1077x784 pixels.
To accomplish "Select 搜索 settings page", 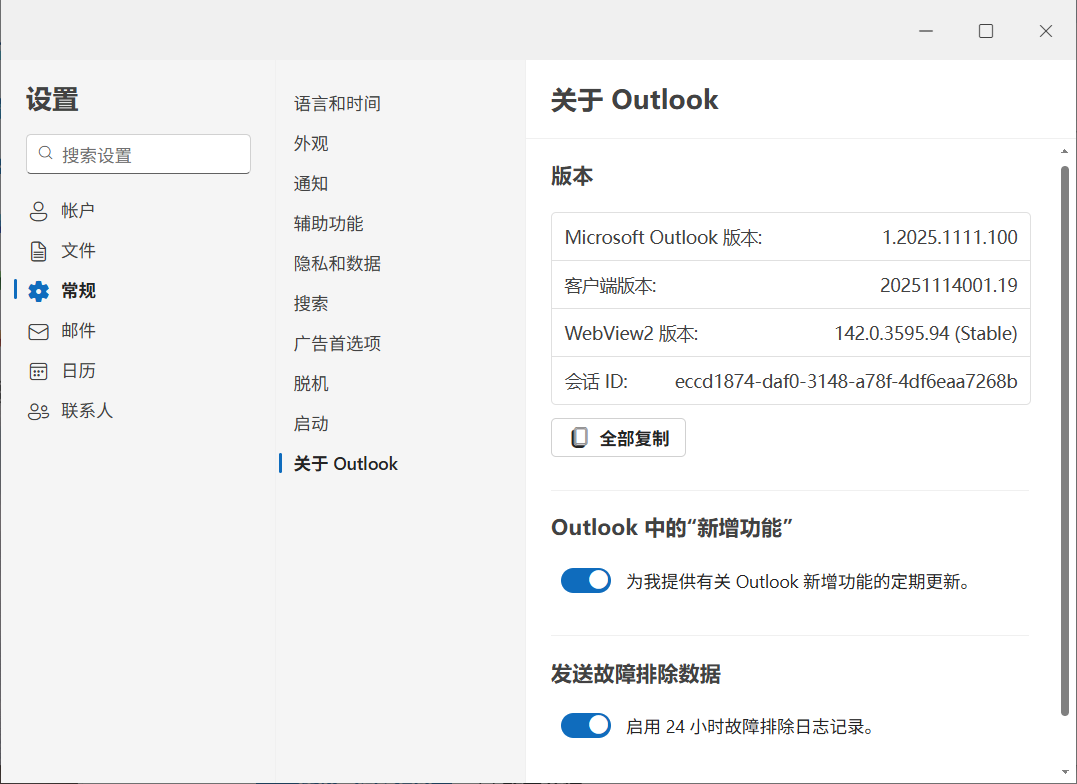I will click(x=311, y=304).
